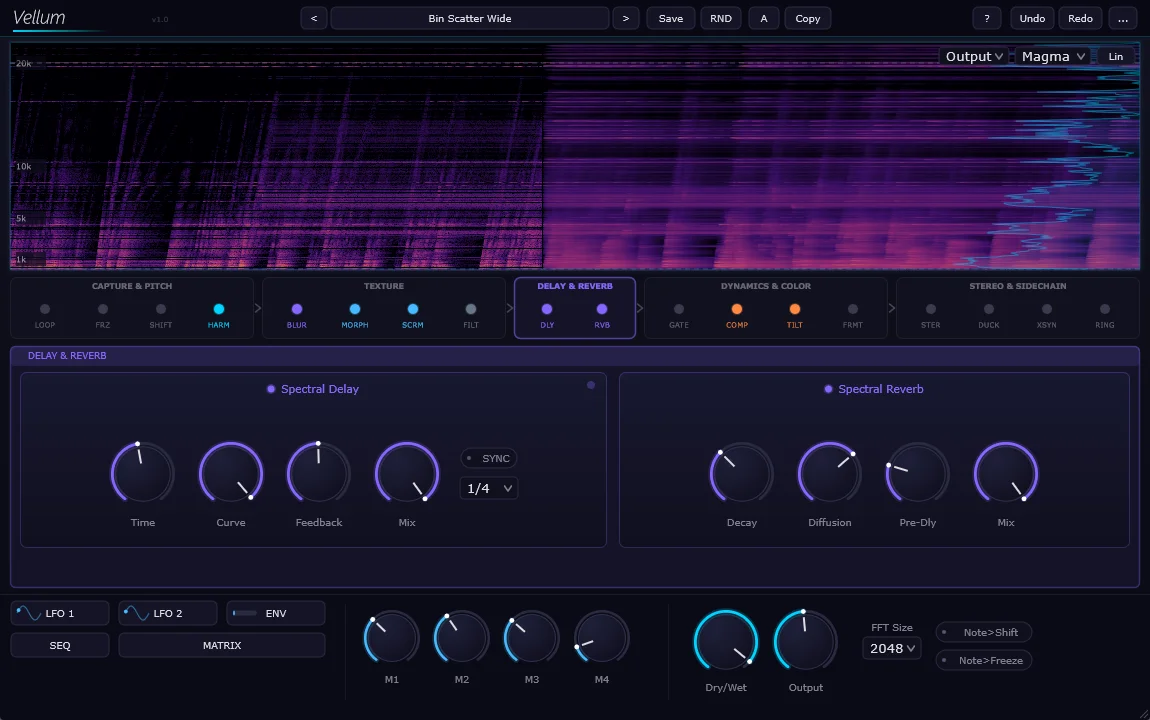
Task: Open the modulation MATRIX
Action: coord(221,645)
